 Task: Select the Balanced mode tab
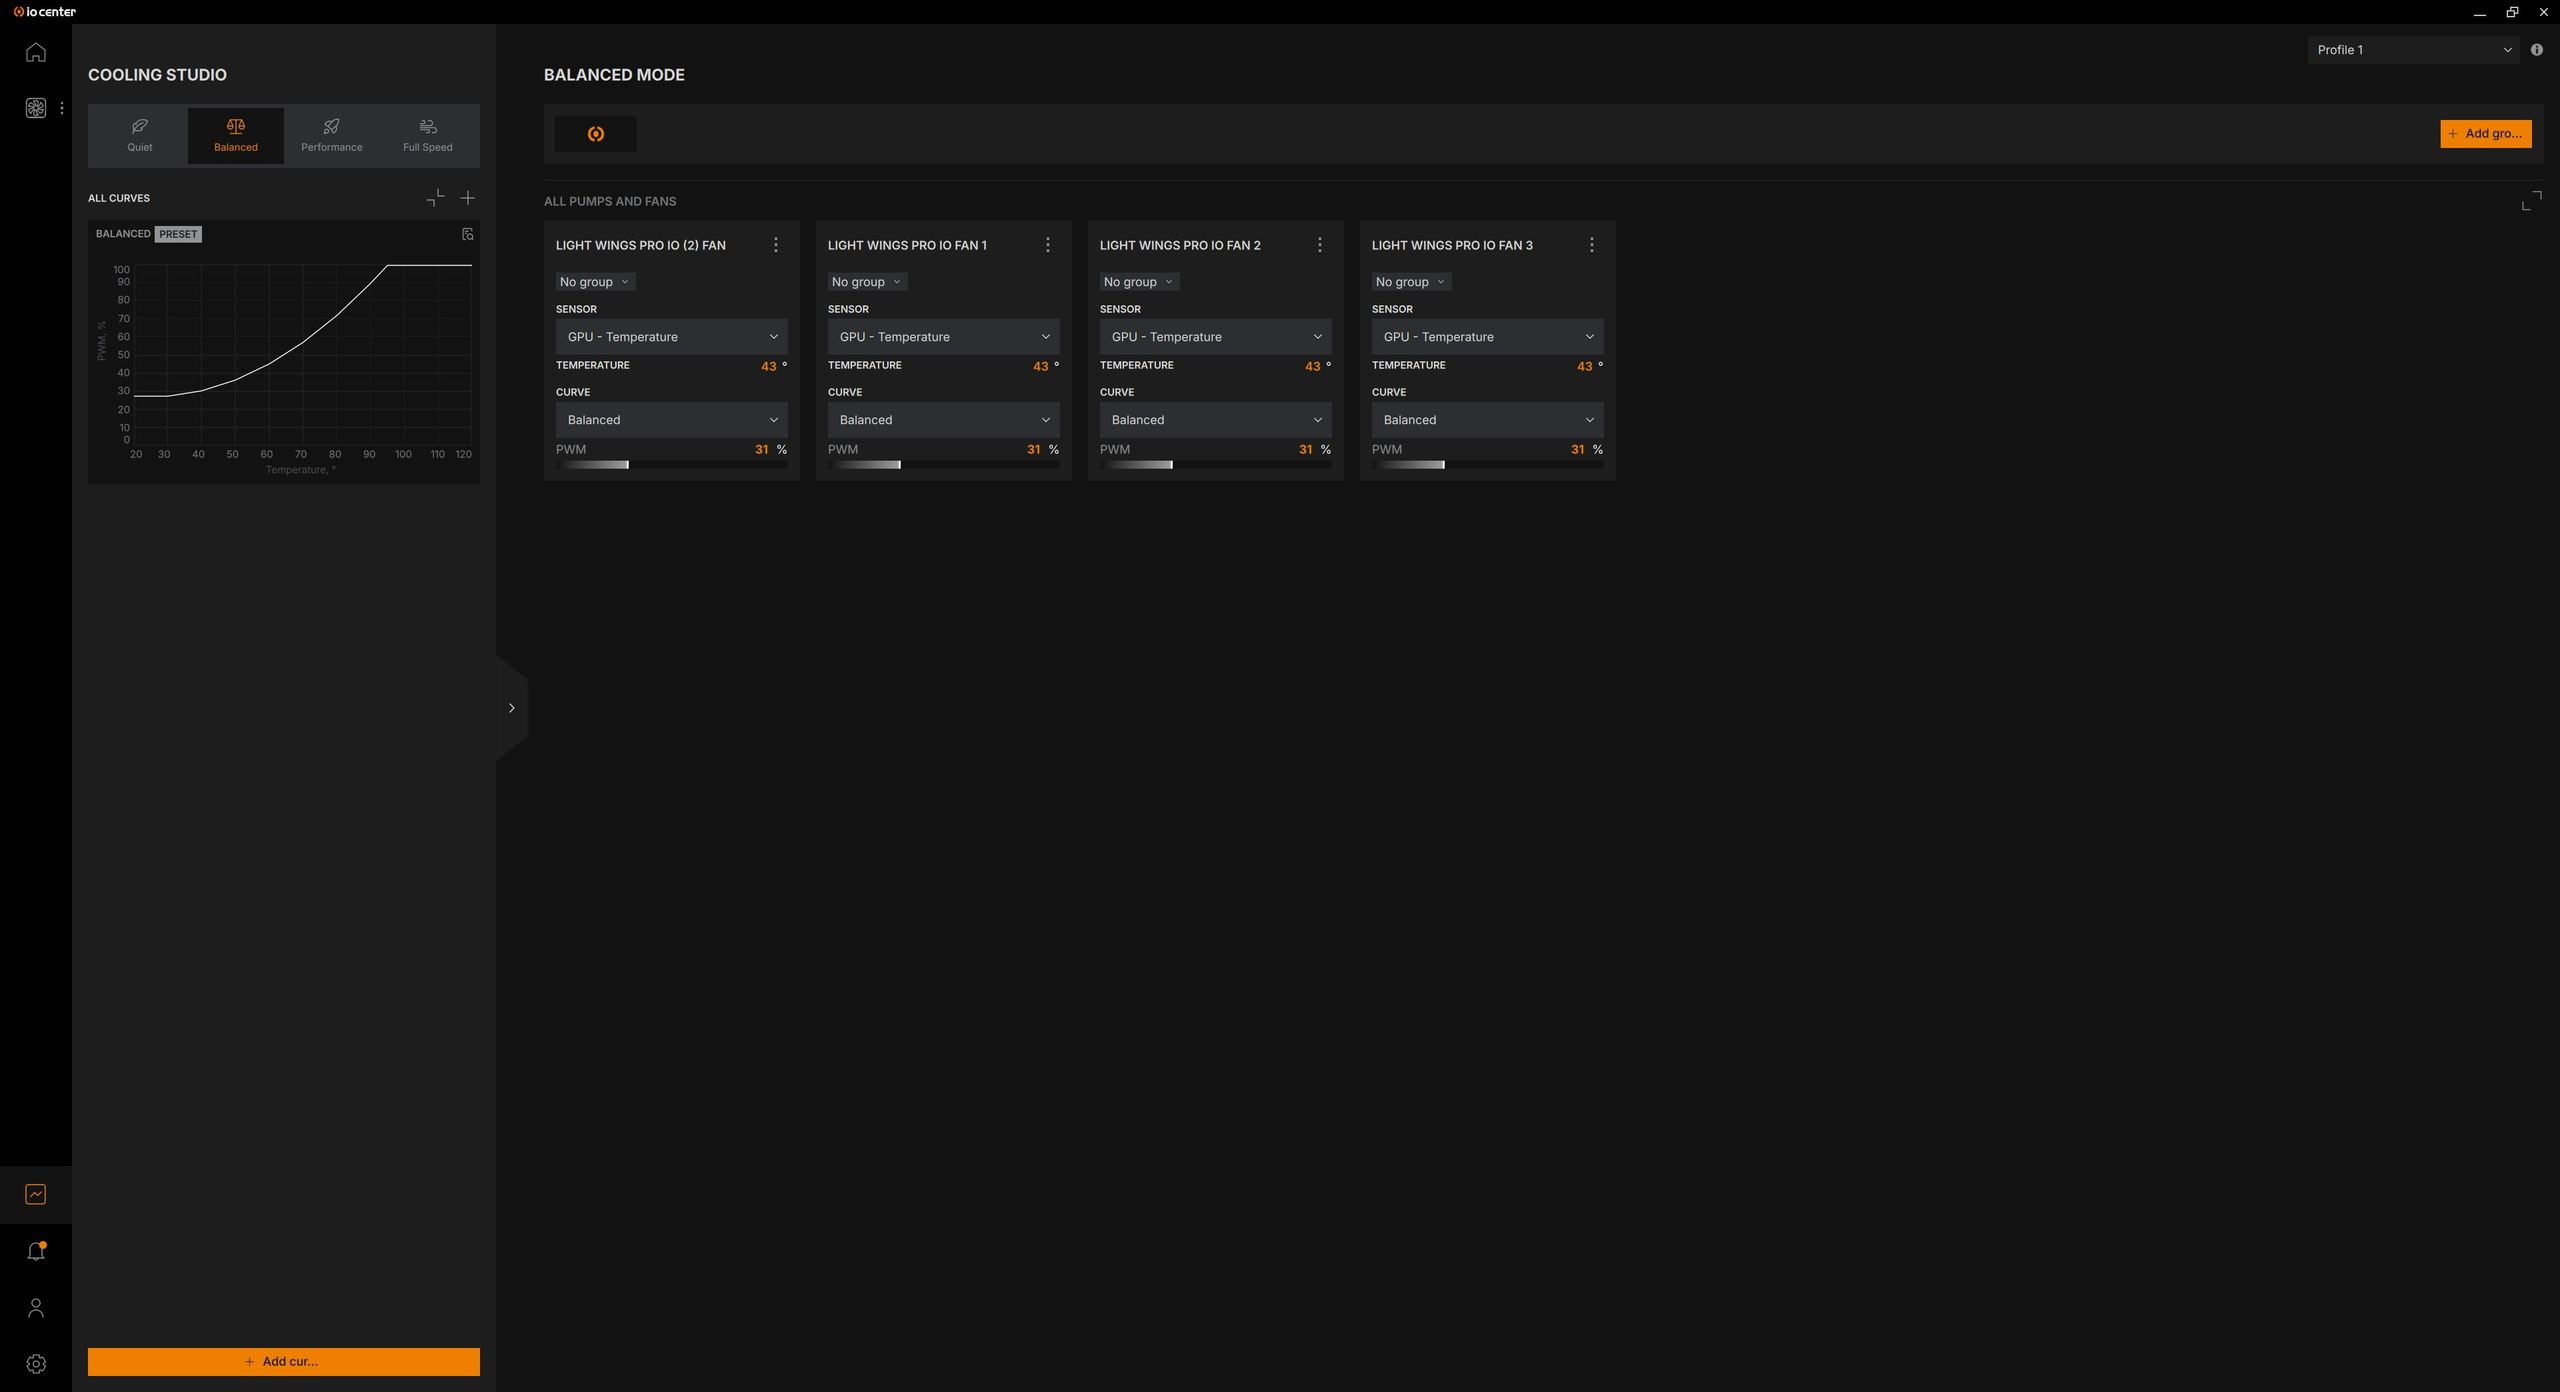point(236,136)
